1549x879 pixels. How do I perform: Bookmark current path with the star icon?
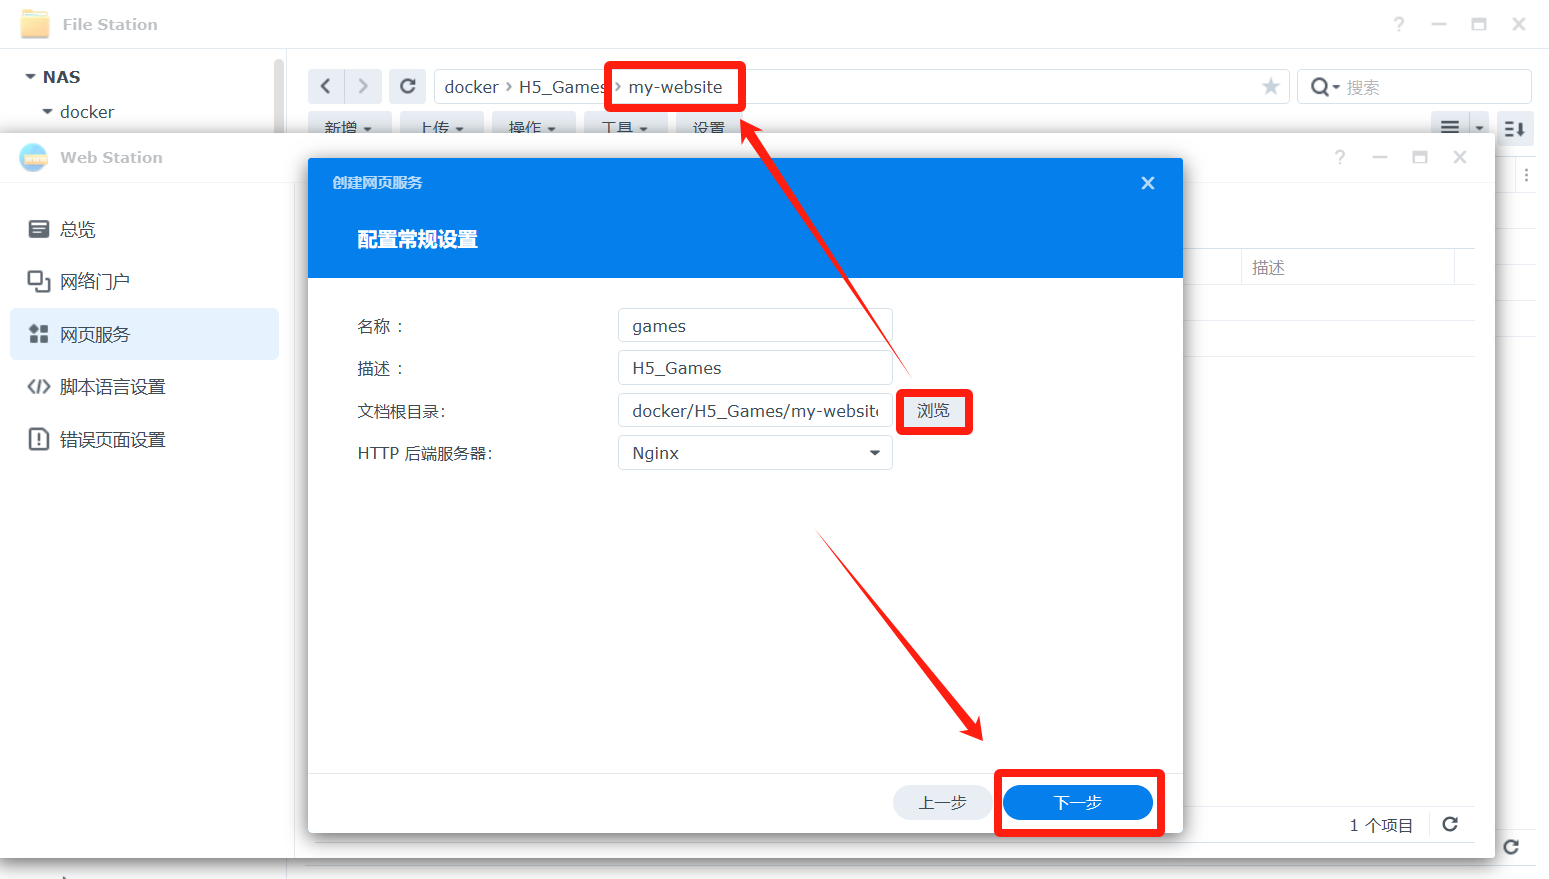click(x=1270, y=87)
